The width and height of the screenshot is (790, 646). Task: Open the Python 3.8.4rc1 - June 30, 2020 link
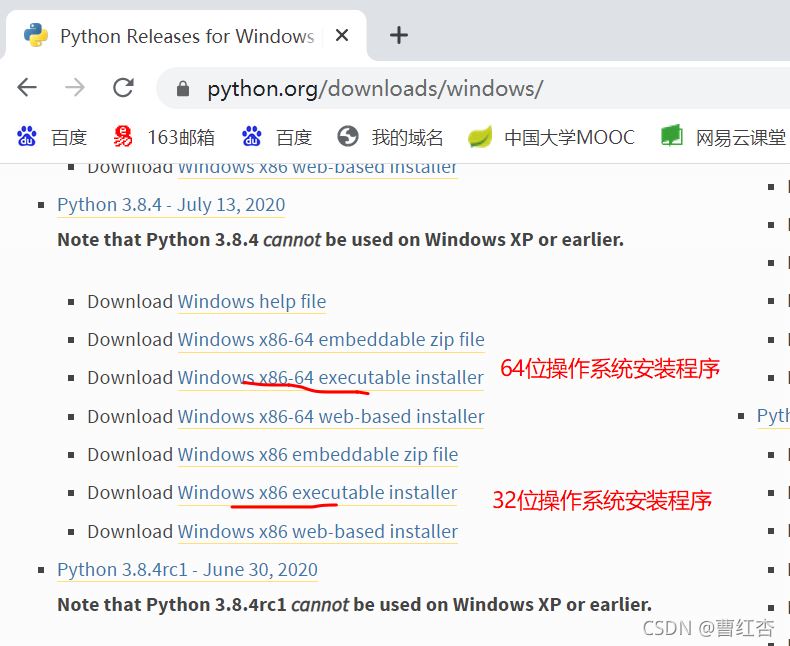coord(187,570)
